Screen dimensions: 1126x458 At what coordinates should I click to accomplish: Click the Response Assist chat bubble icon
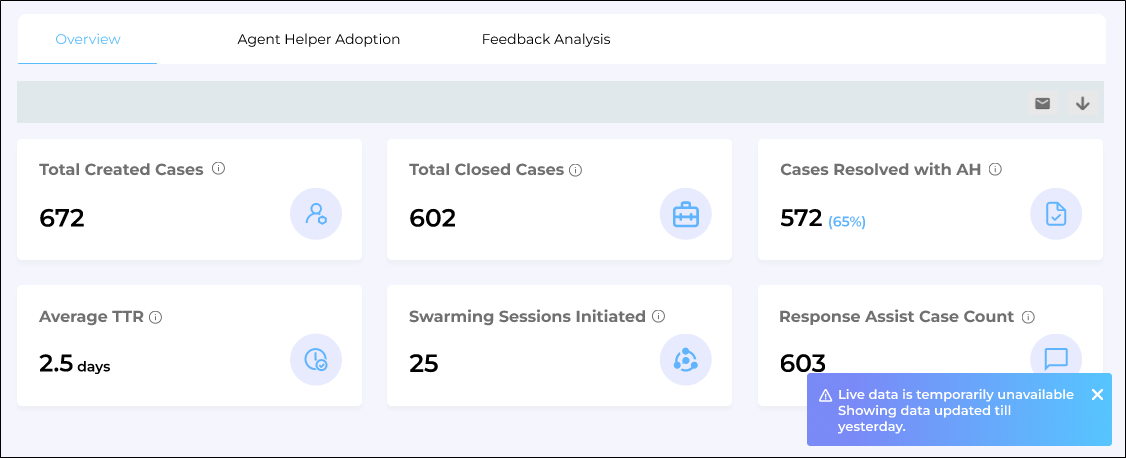pos(1056,358)
